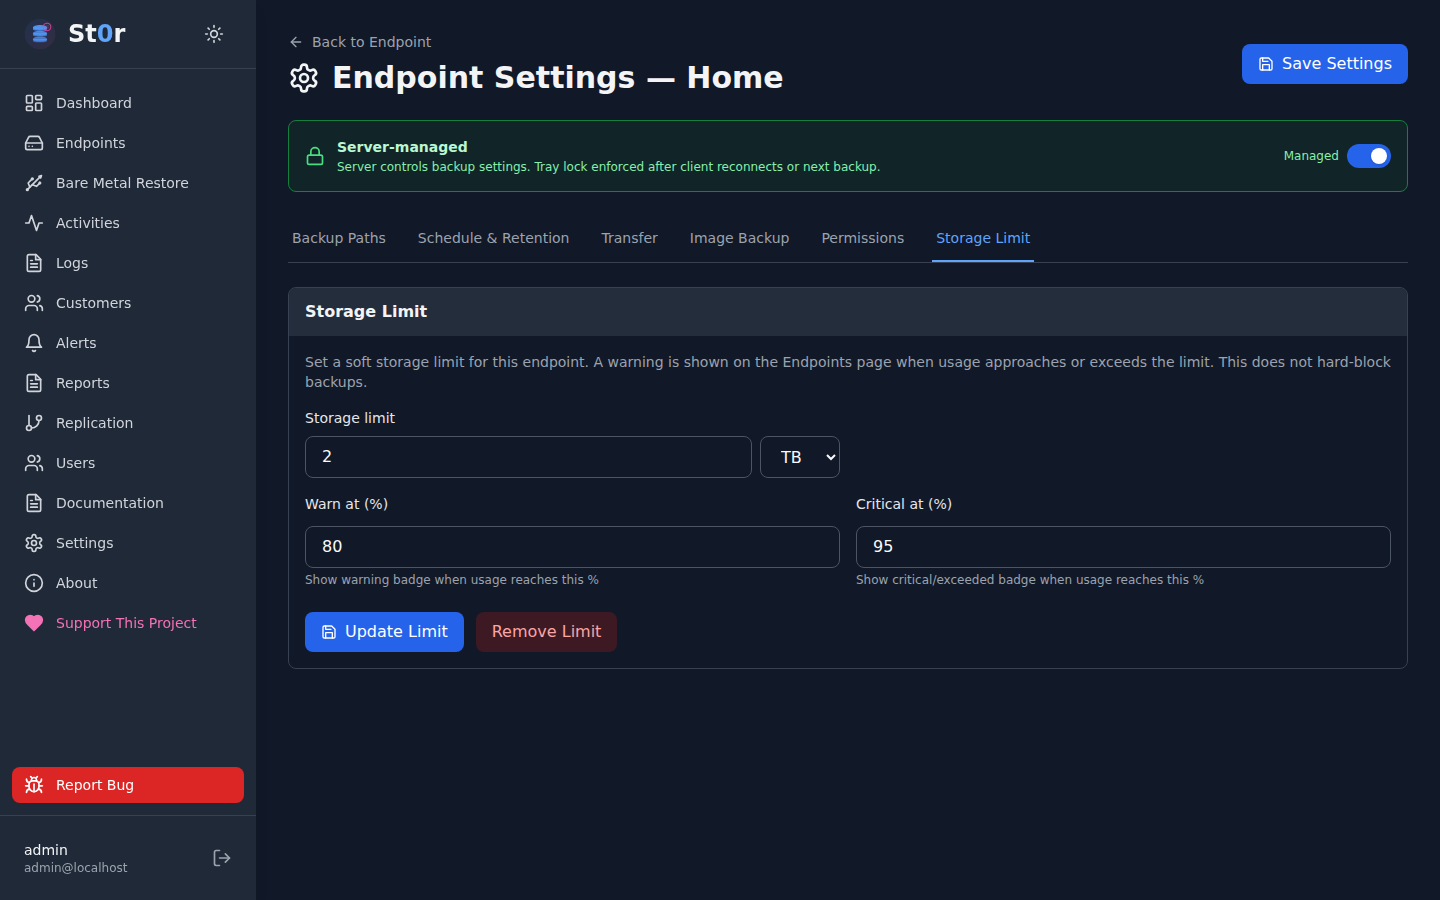Focus the Critical at (%) input field
Image resolution: width=1440 pixels, height=900 pixels.
click(1122, 547)
